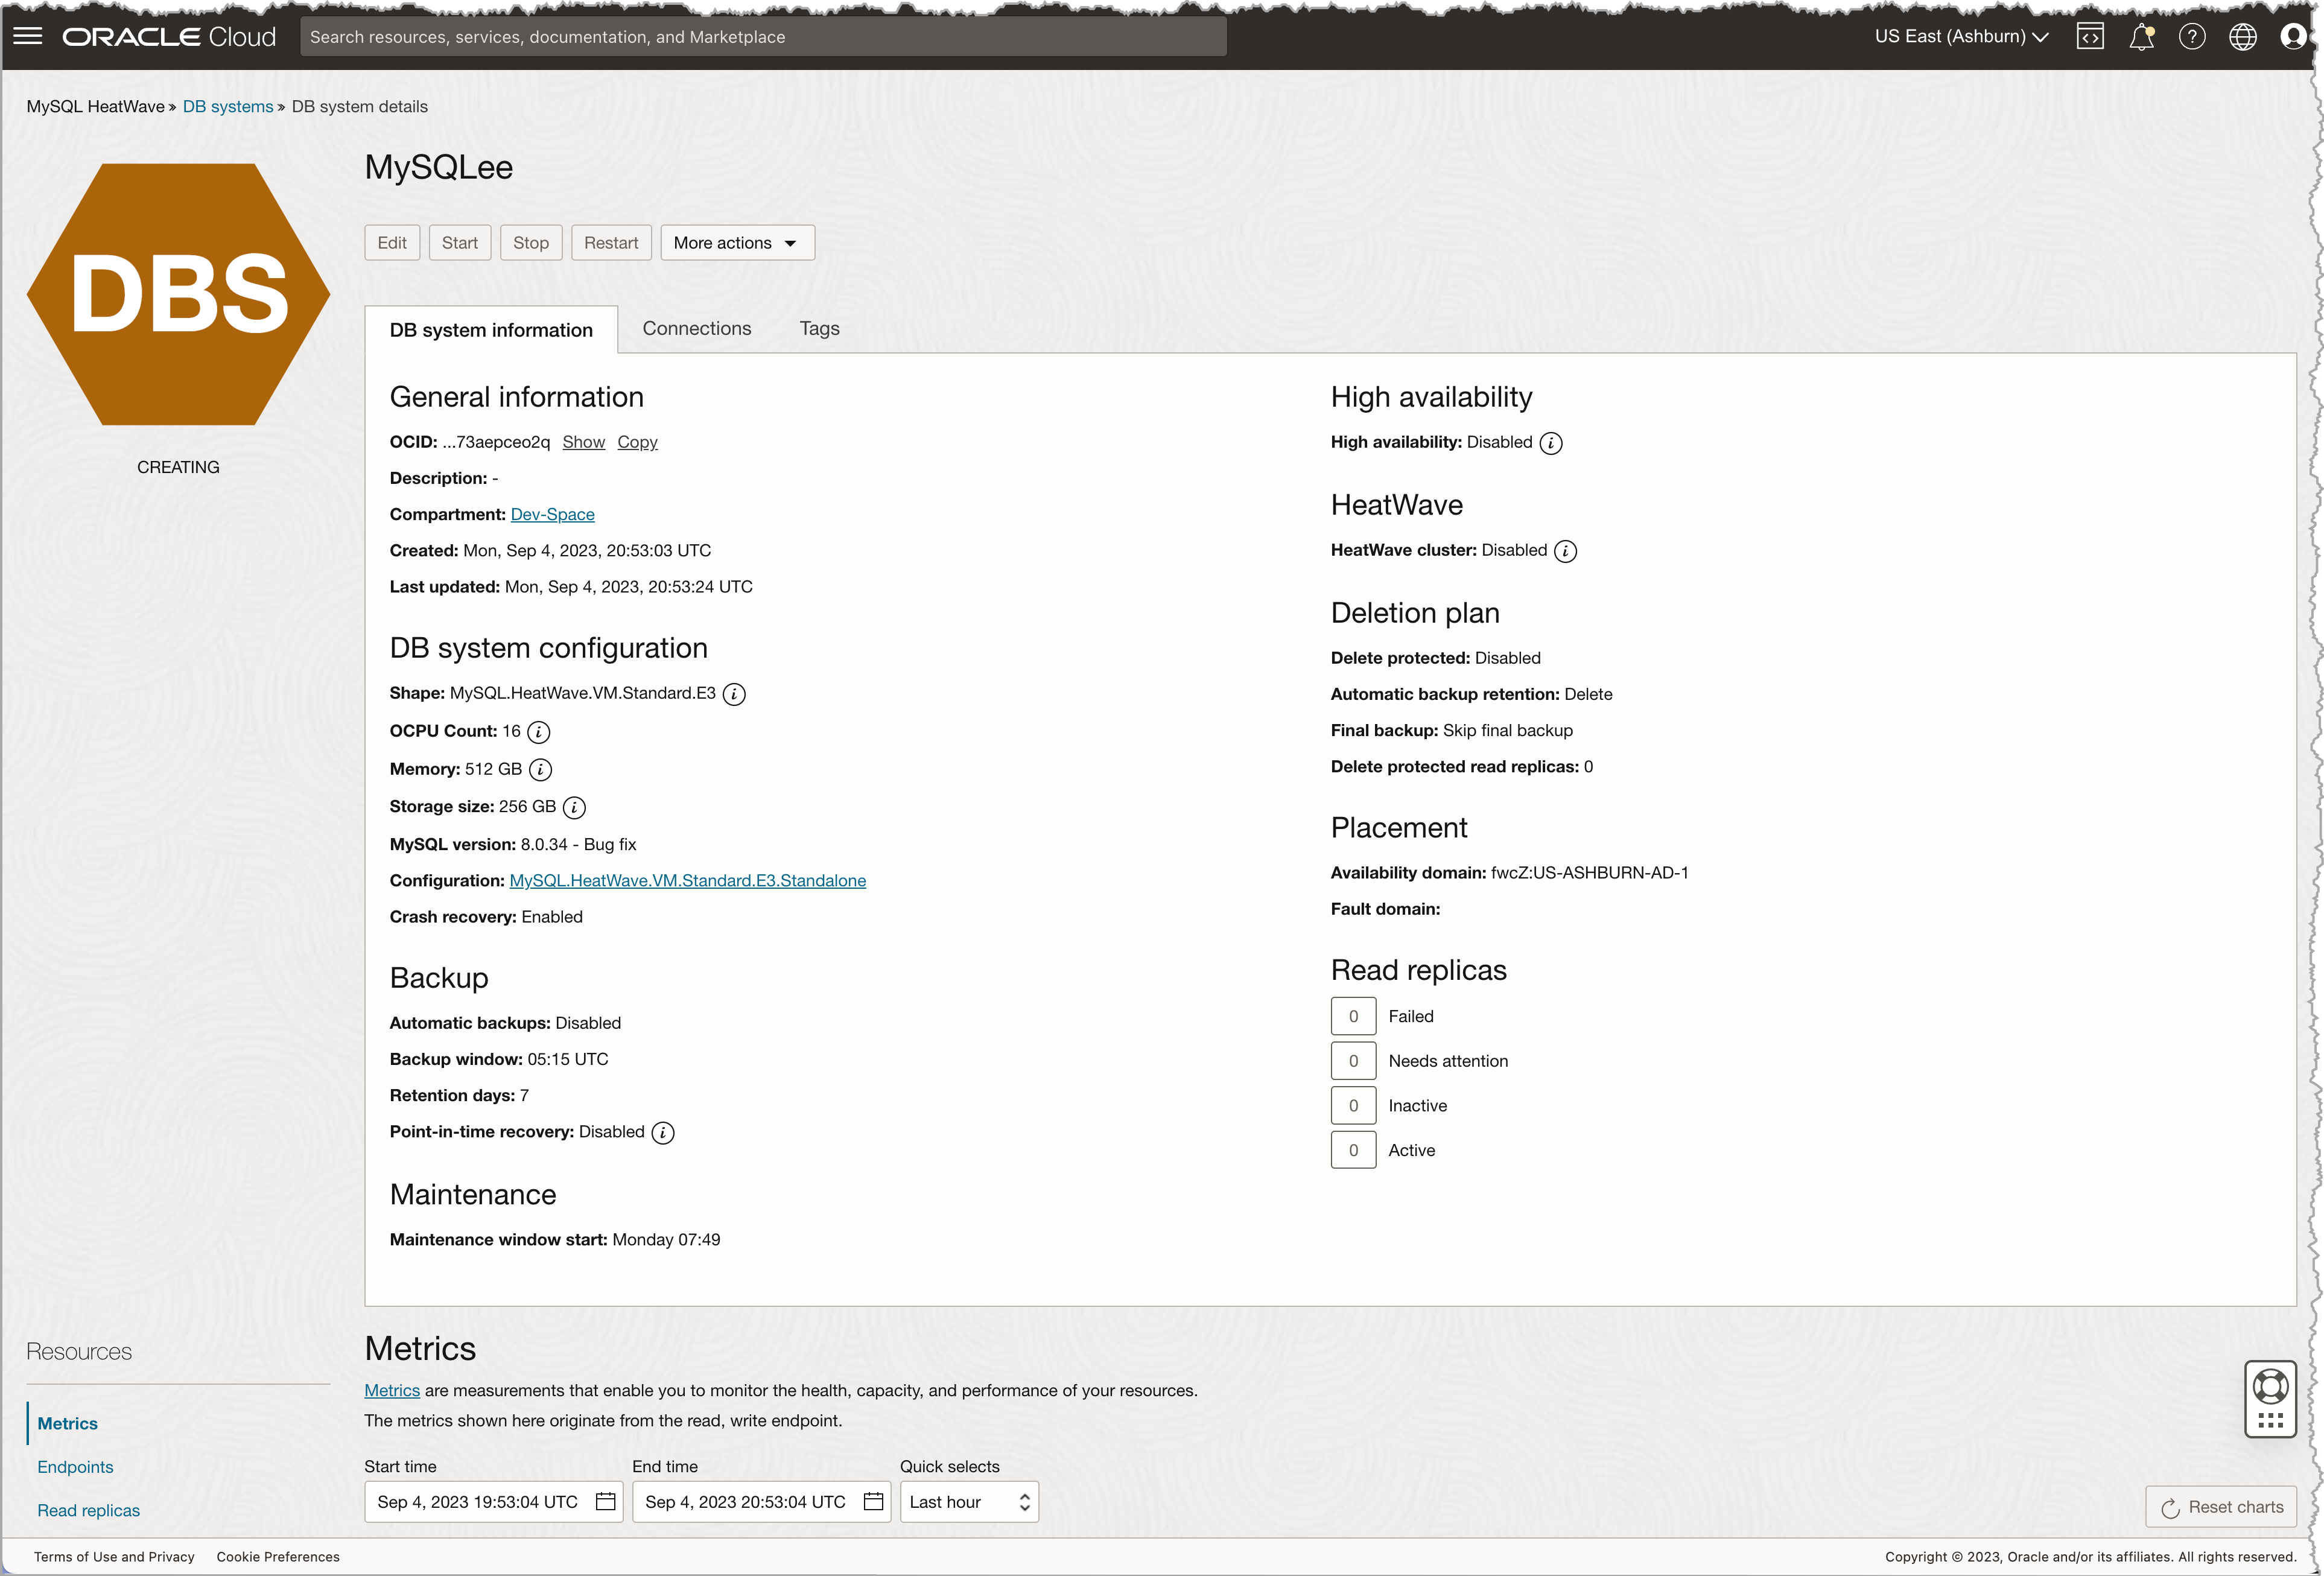The width and height of the screenshot is (2324, 1576).
Task: Expand the More actions dropdown
Action: tap(737, 243)
